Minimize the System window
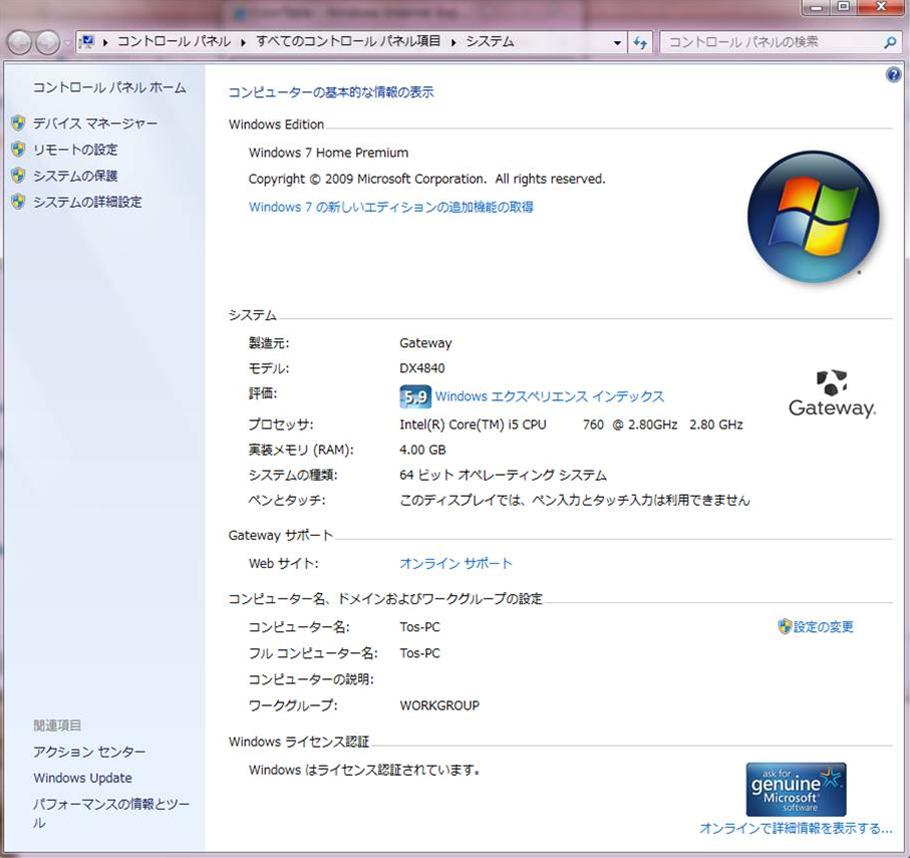The image size is (910, 858). coord(817,7)
